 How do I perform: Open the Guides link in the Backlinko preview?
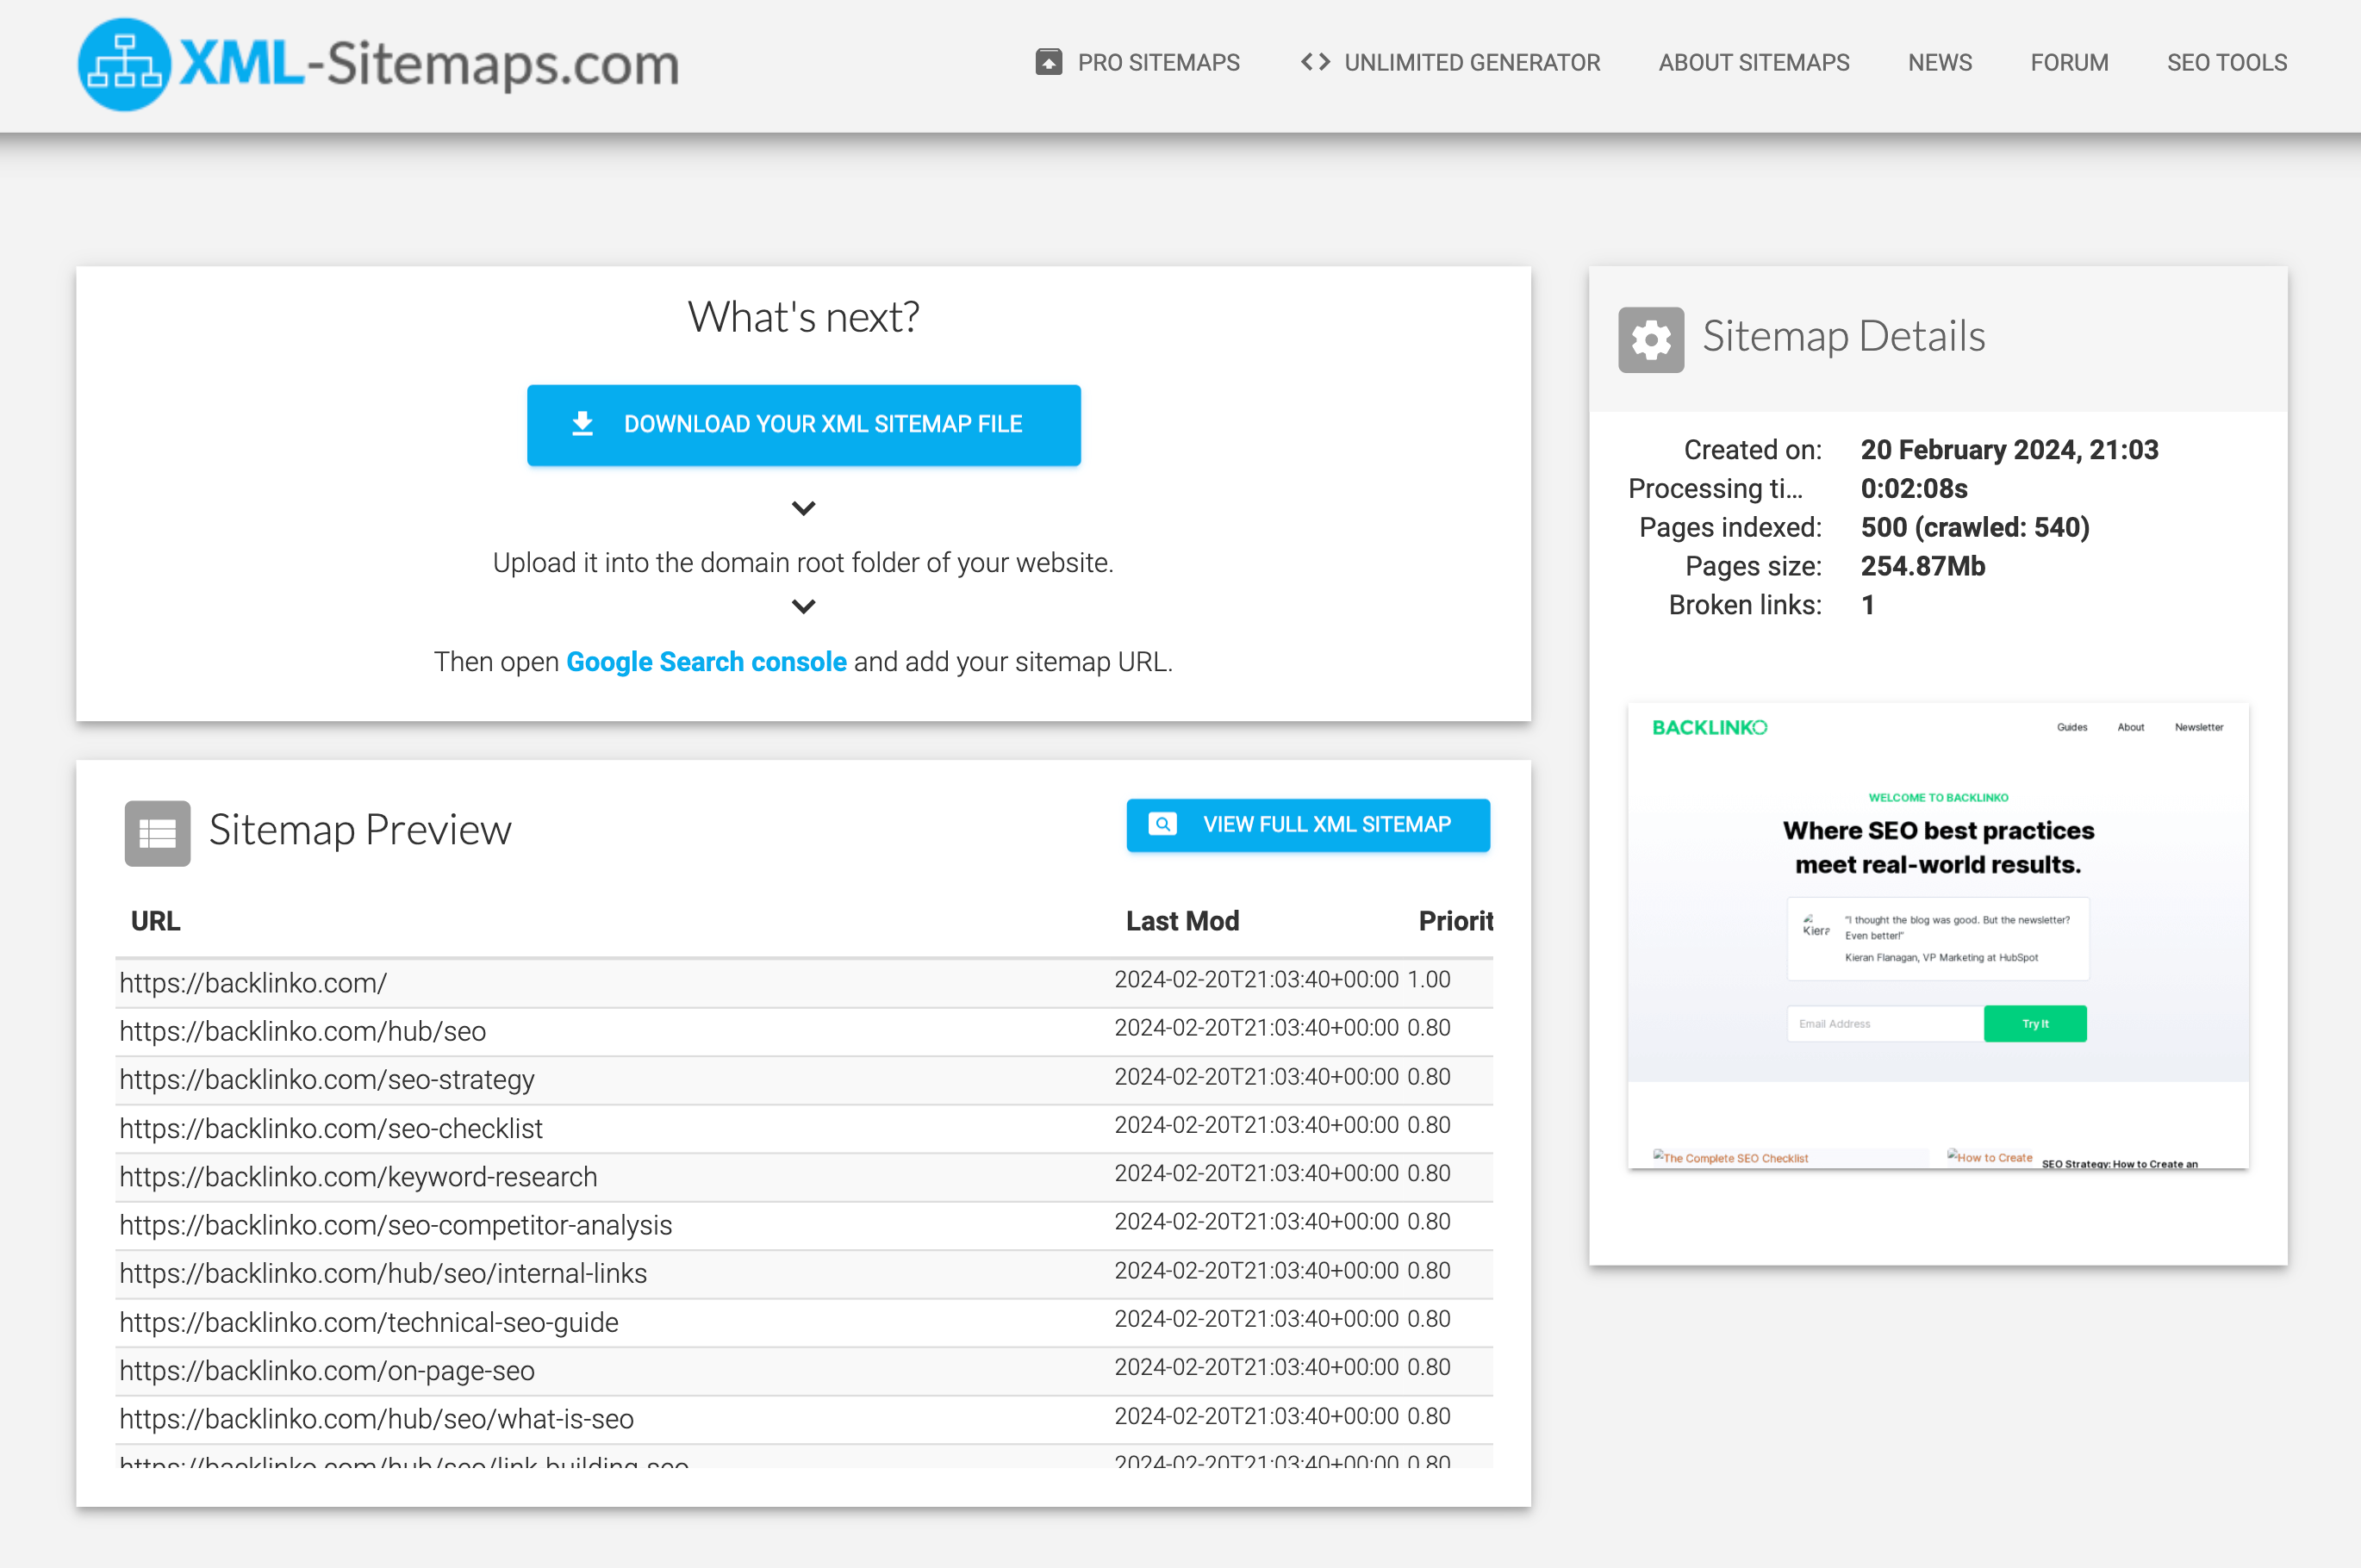coord(2072,727)
